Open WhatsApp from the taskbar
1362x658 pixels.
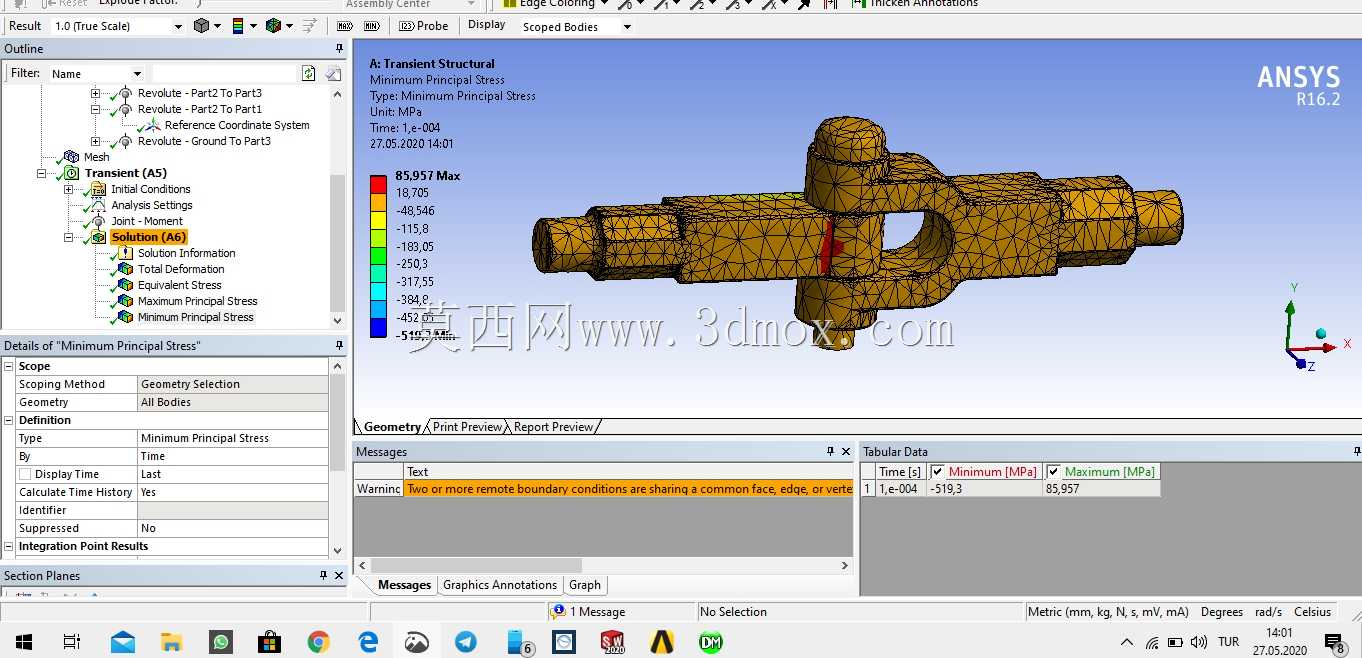pos(221,642)
